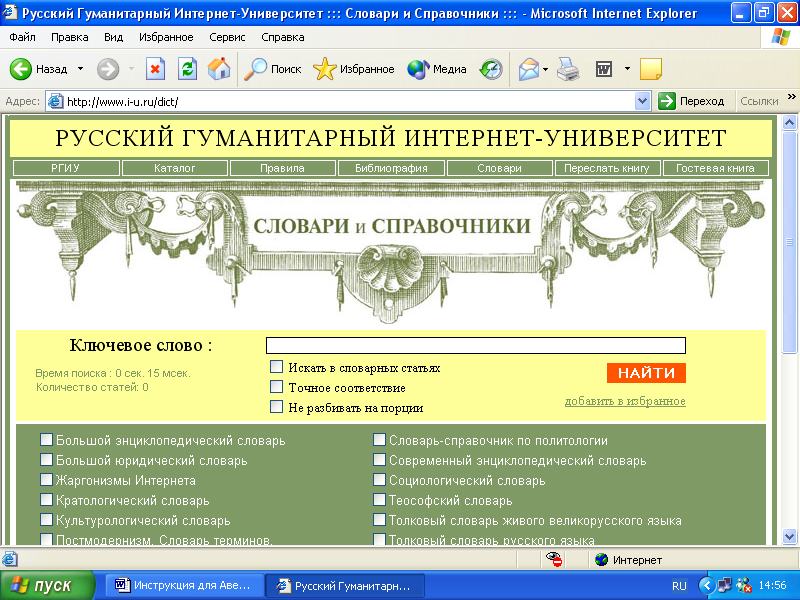Expand hidden tray icons with chevron

click(x=706, y=585)
